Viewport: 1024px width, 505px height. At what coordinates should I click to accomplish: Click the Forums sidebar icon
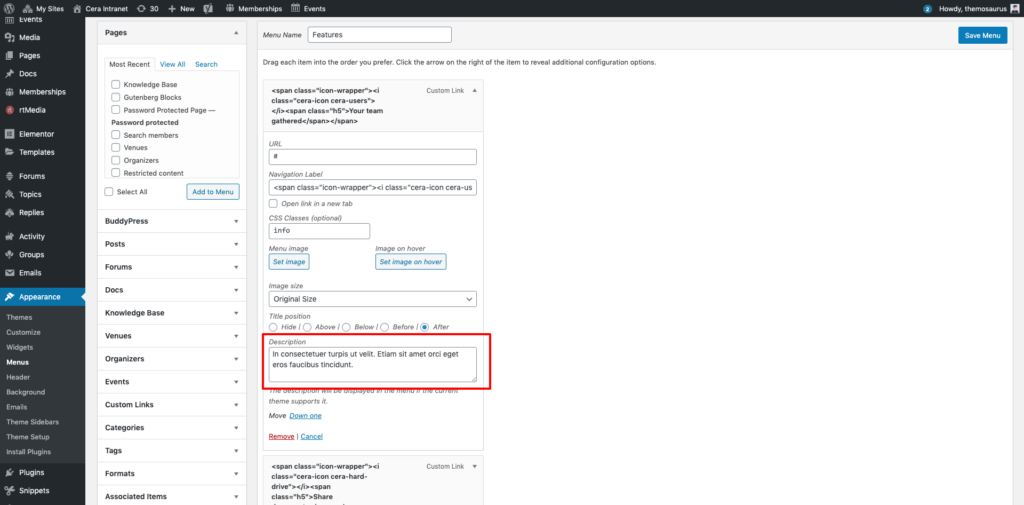point(10,176)
